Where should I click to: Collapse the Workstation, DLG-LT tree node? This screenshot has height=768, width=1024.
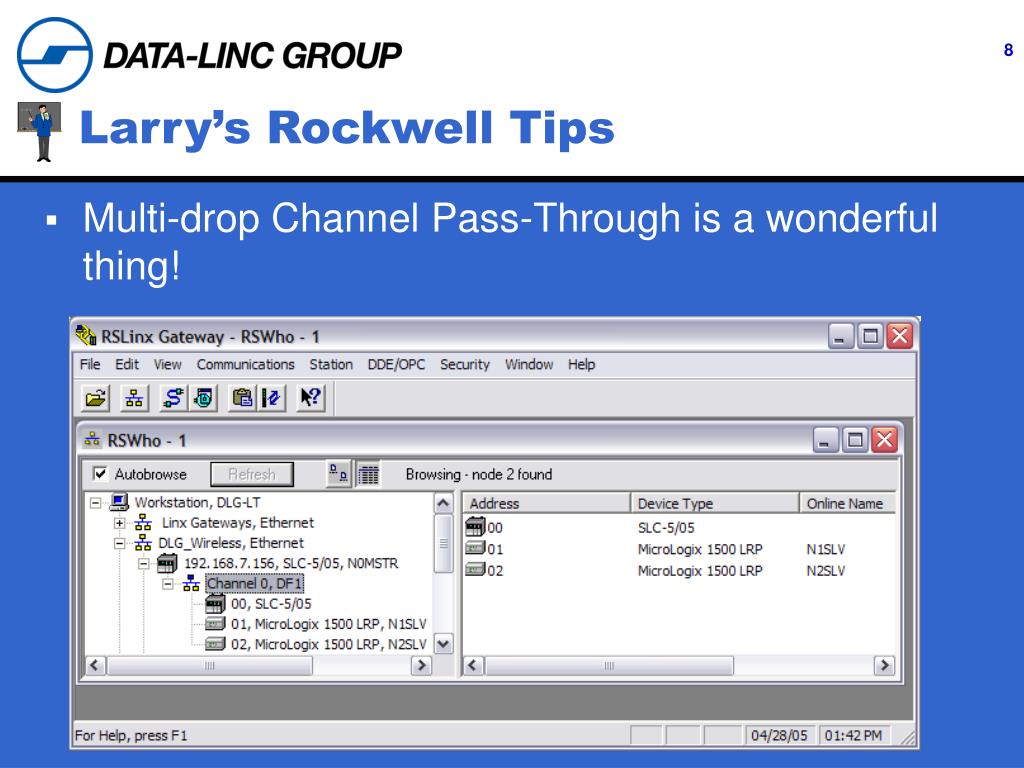coord(95,503)
